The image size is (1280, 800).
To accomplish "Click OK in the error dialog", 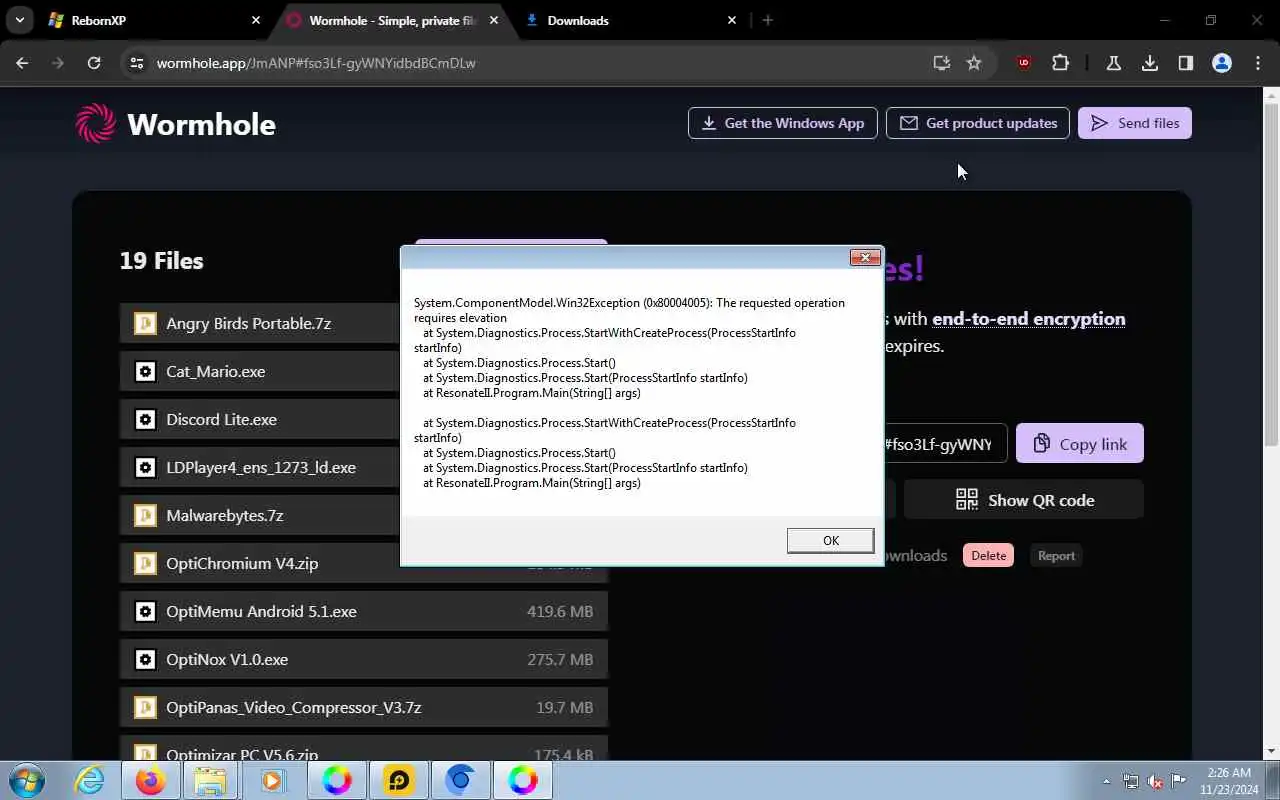I will (x=830, y=540).
